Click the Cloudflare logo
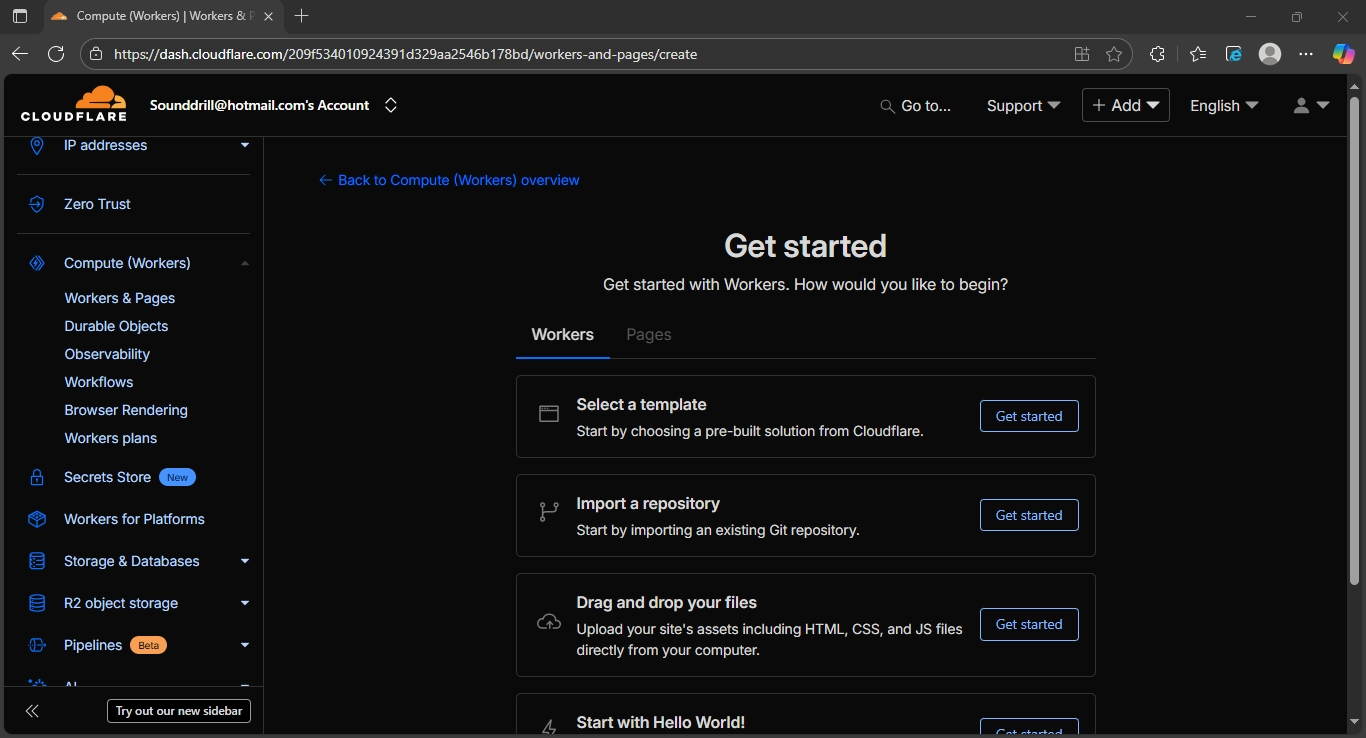The height and width of the screenshot is (738, 1366). pos(74,104)
